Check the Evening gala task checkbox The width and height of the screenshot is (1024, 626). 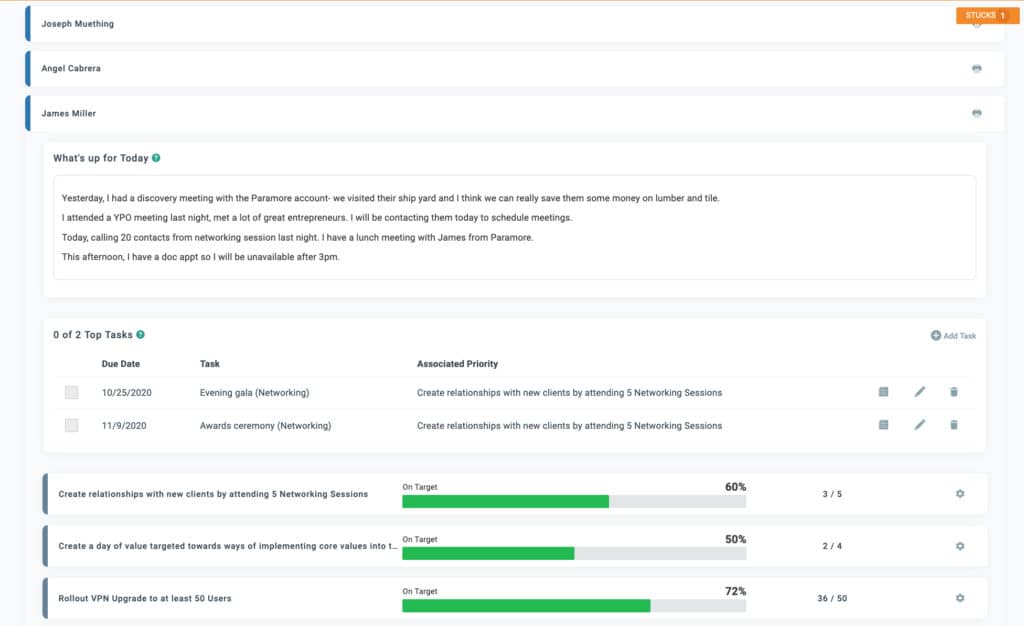(72, 393)
